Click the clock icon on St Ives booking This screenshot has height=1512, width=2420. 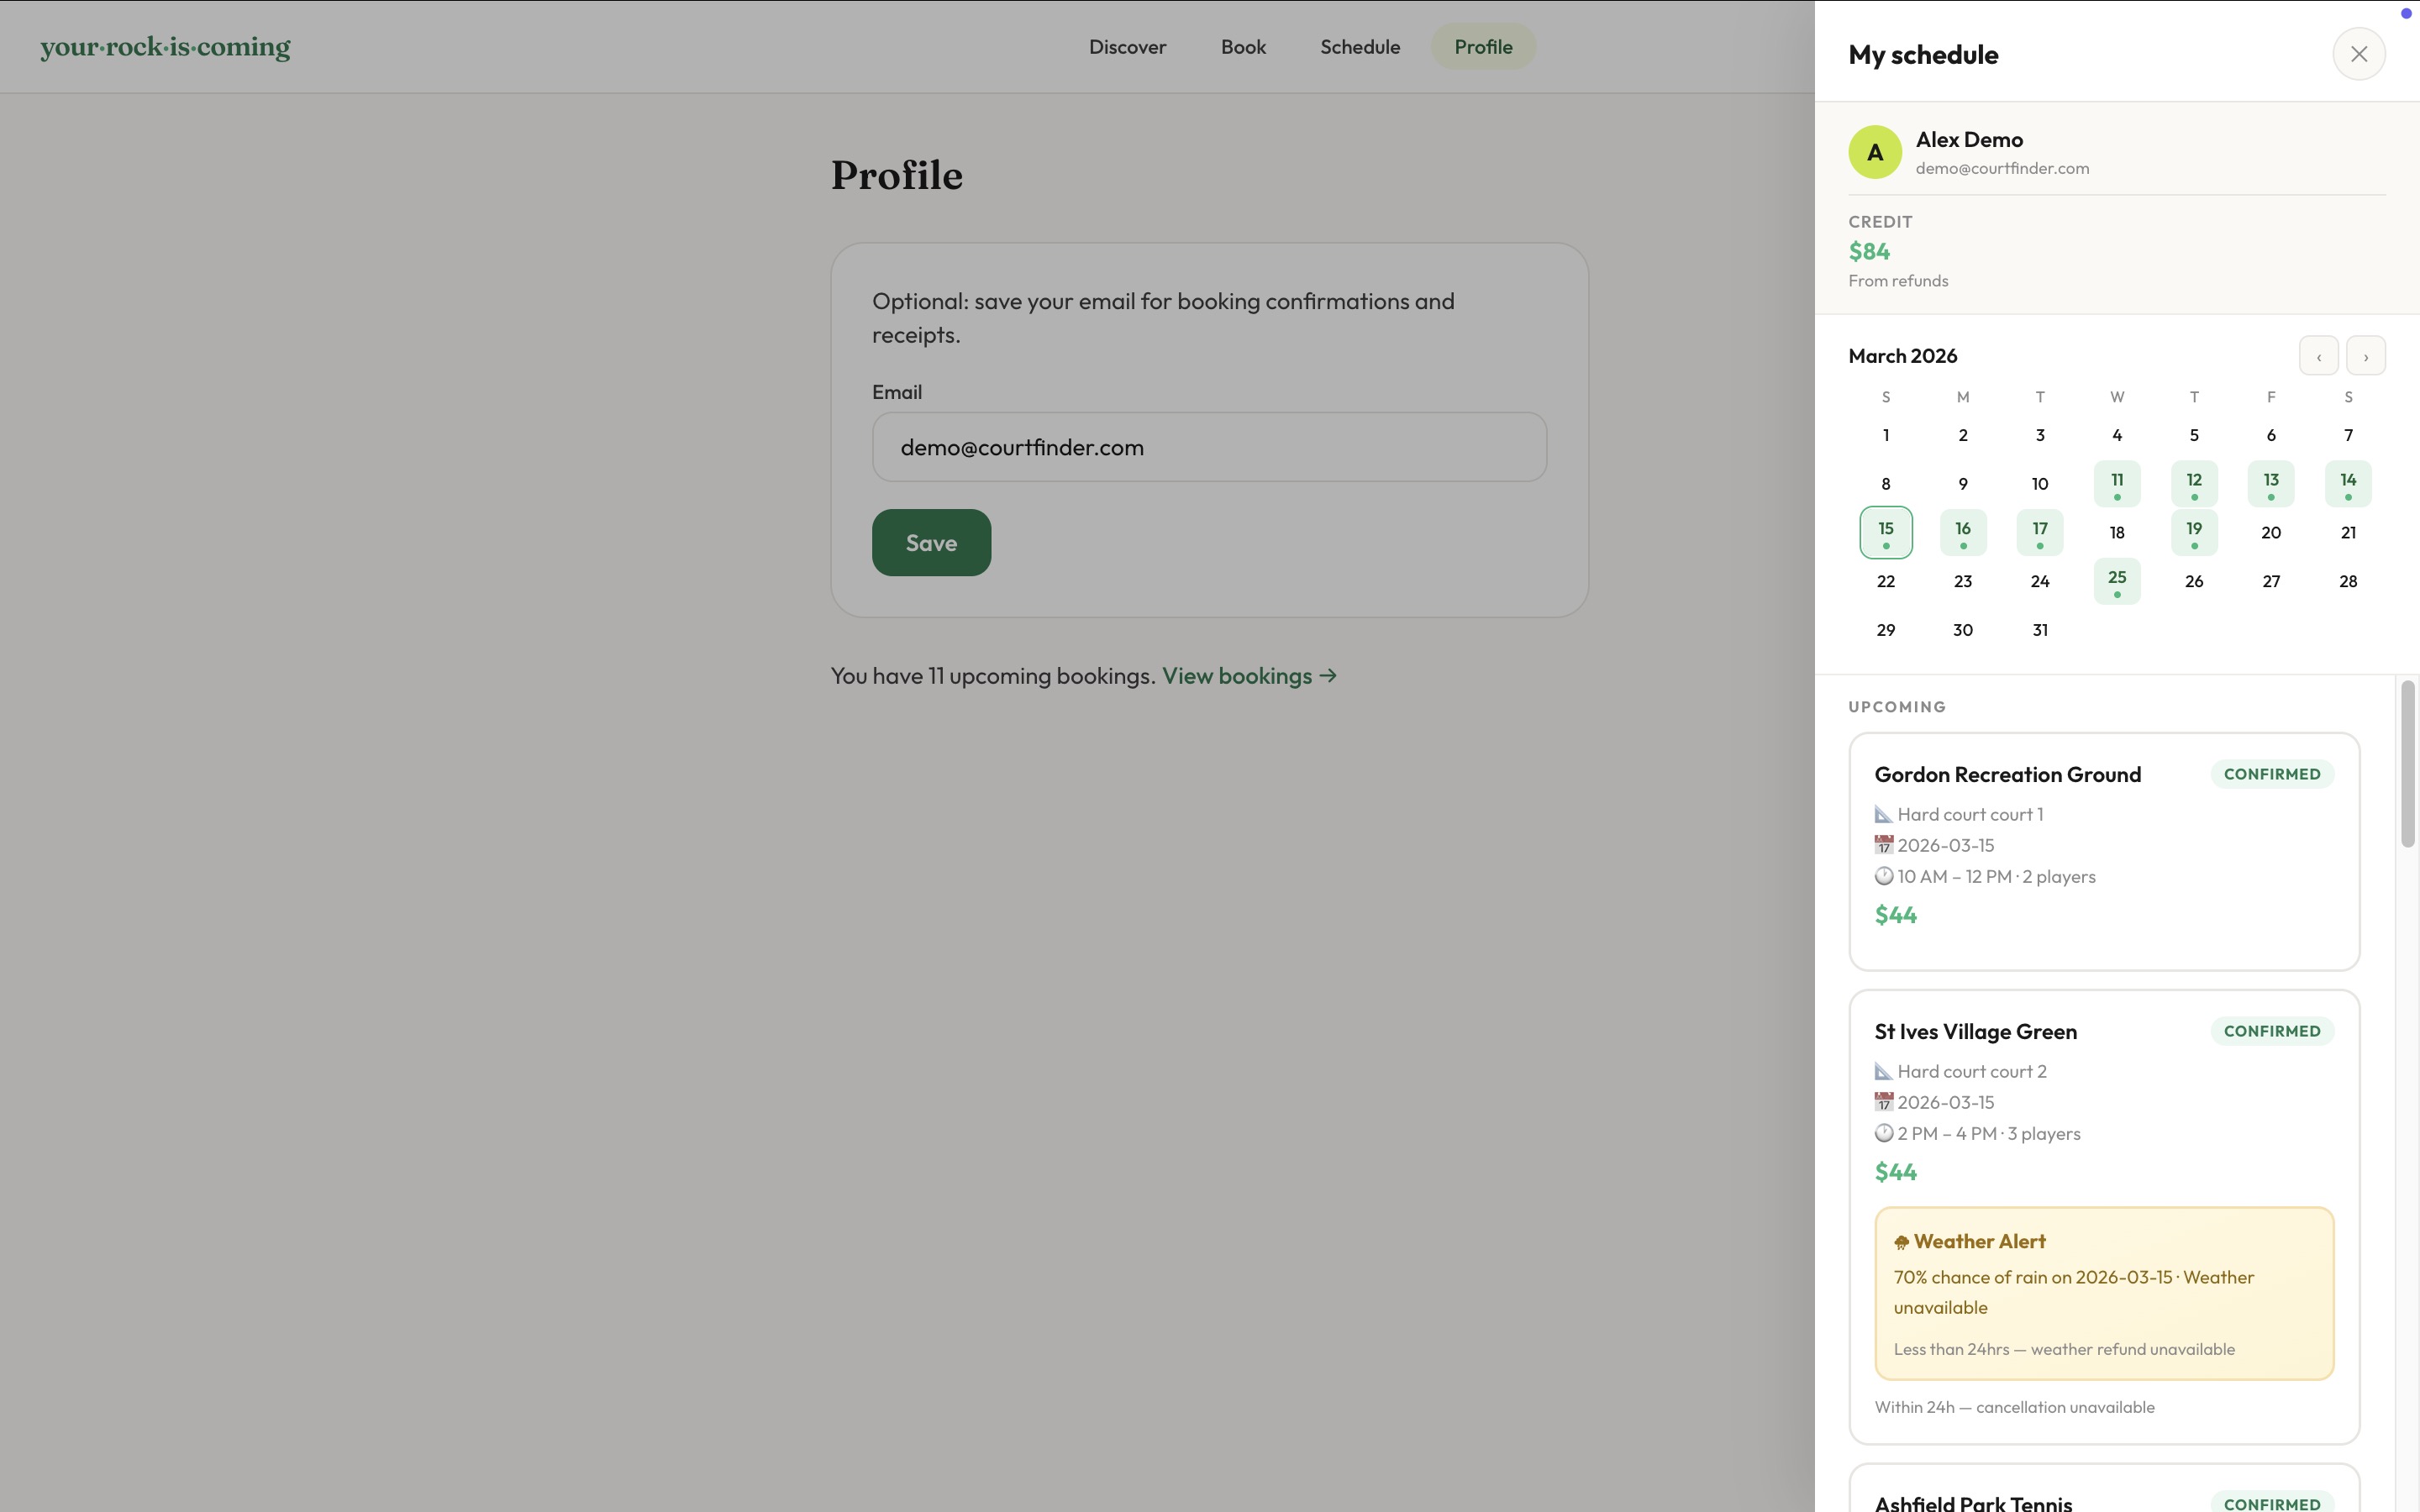pos(1883,1133)
